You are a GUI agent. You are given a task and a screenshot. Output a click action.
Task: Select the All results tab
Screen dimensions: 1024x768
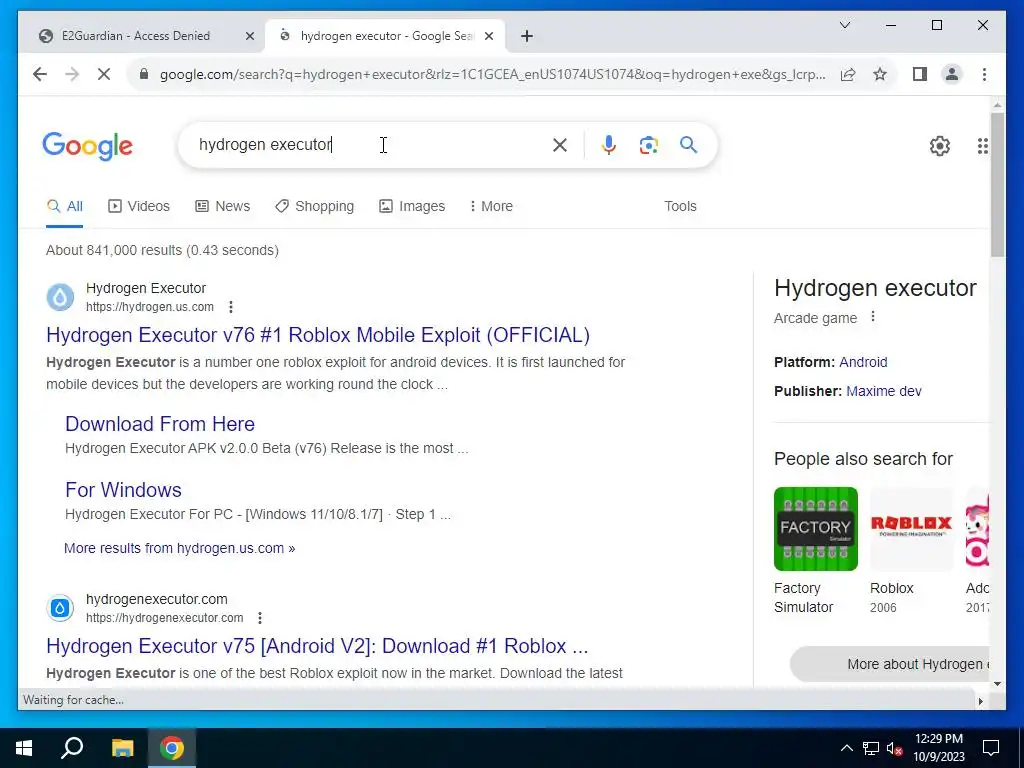click(x=65, y=206)
